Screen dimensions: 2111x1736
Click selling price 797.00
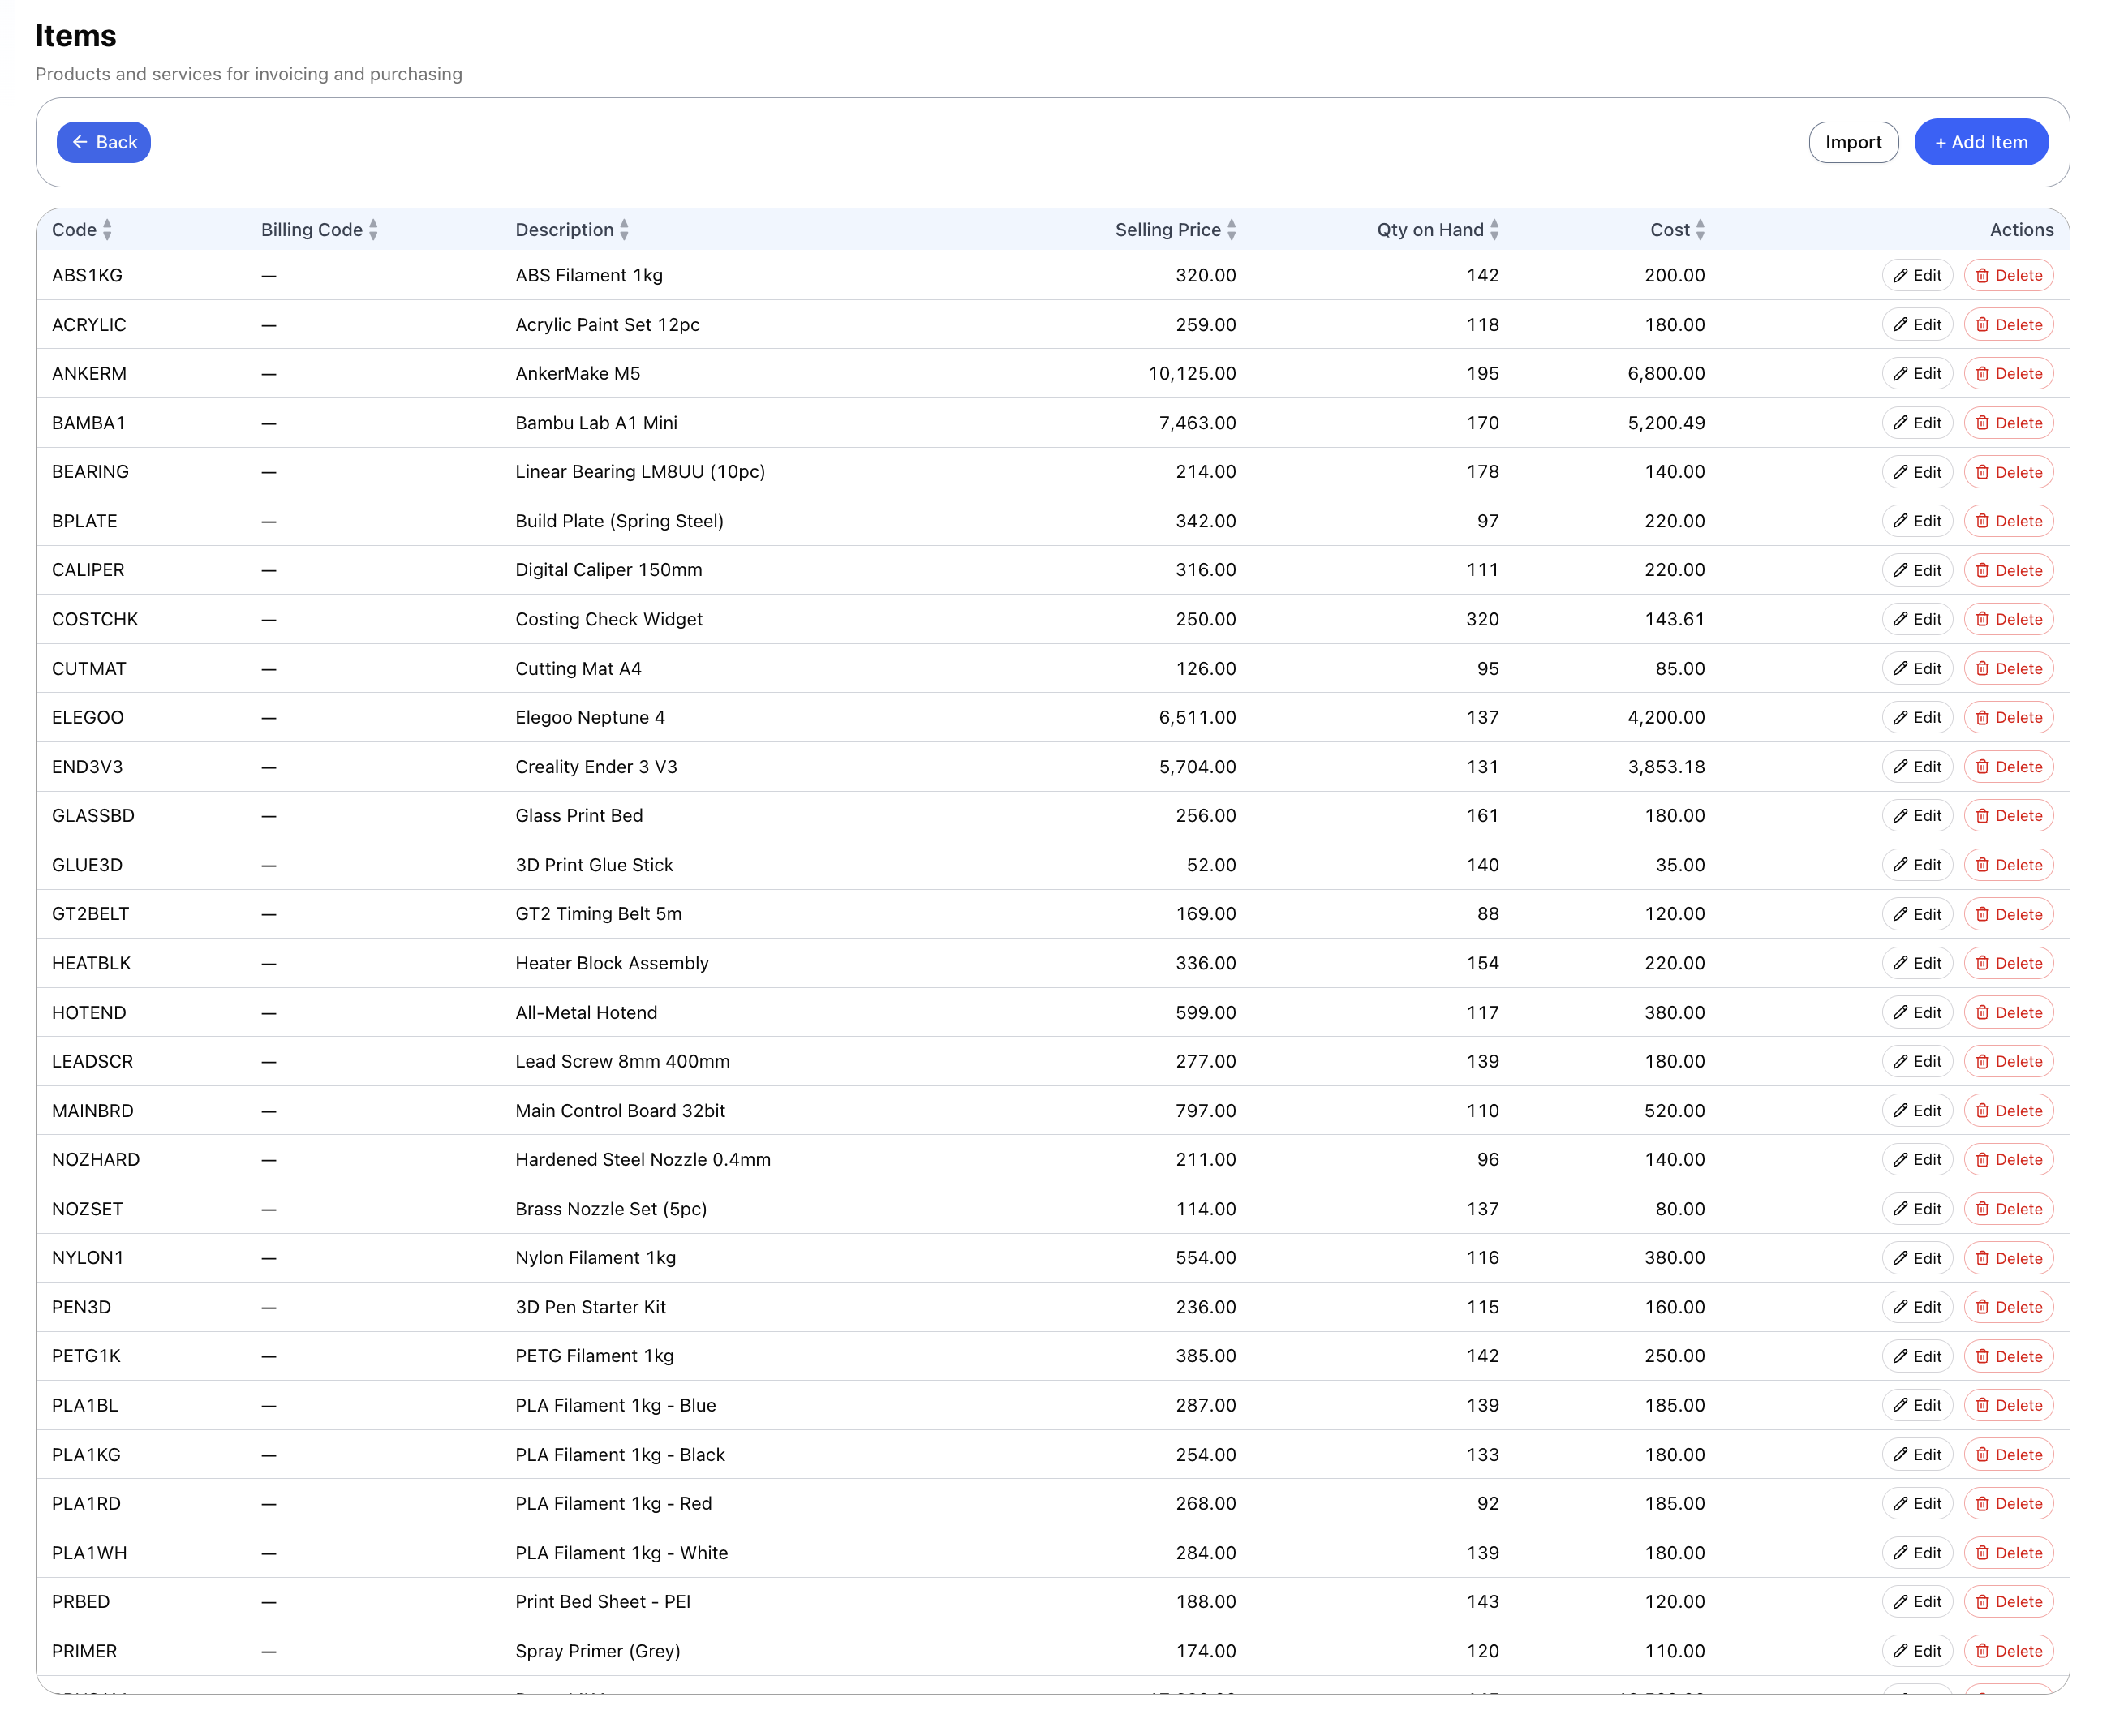tap(1205, 1111)
